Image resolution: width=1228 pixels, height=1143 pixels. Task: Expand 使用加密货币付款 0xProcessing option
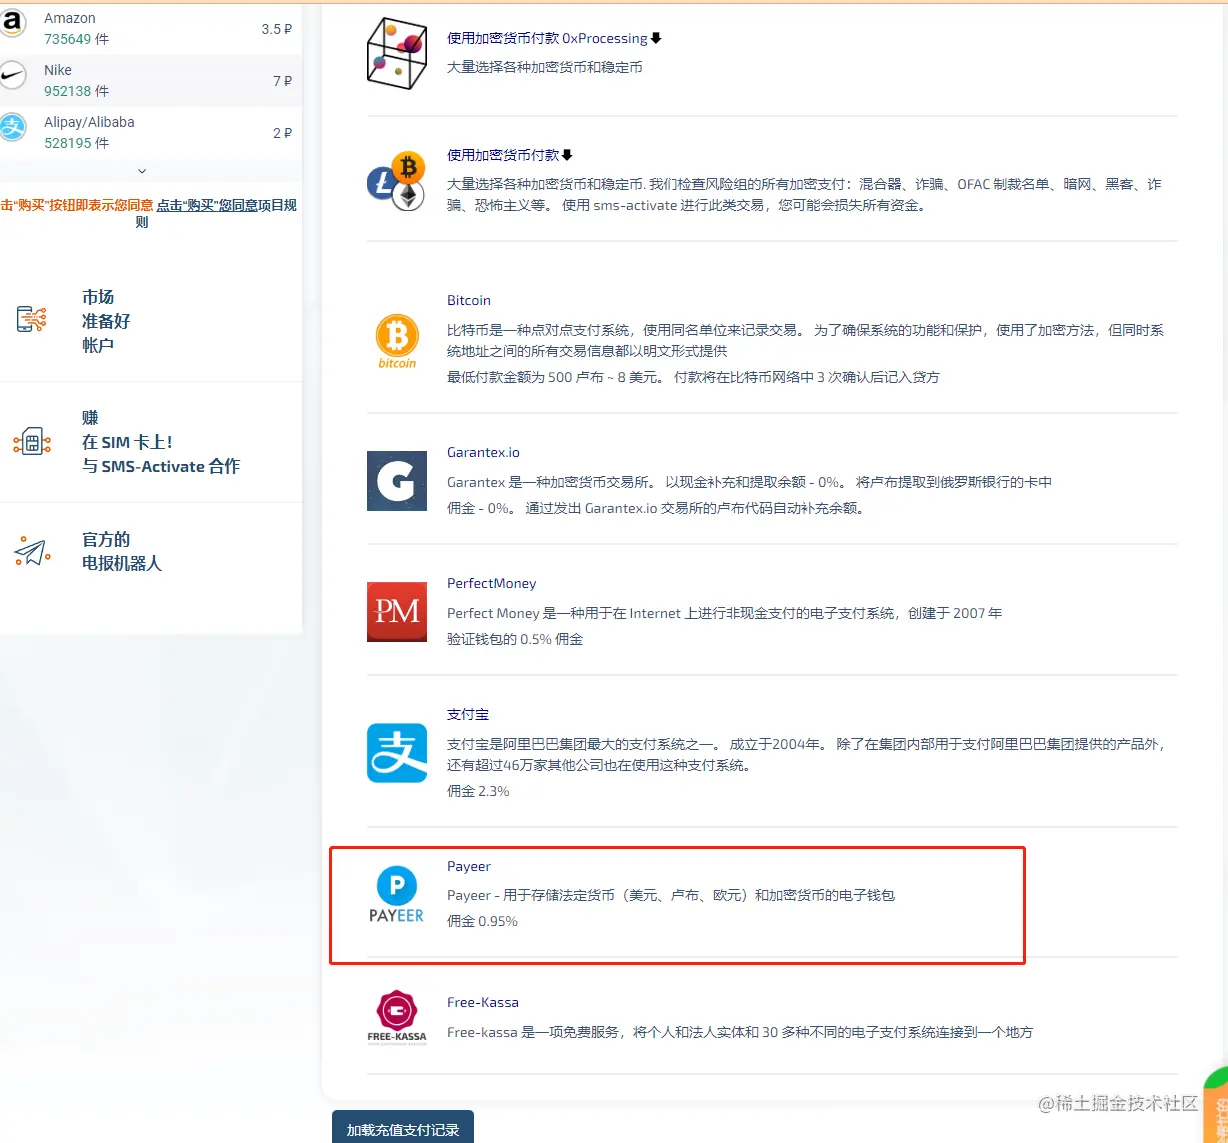point(554,38)
